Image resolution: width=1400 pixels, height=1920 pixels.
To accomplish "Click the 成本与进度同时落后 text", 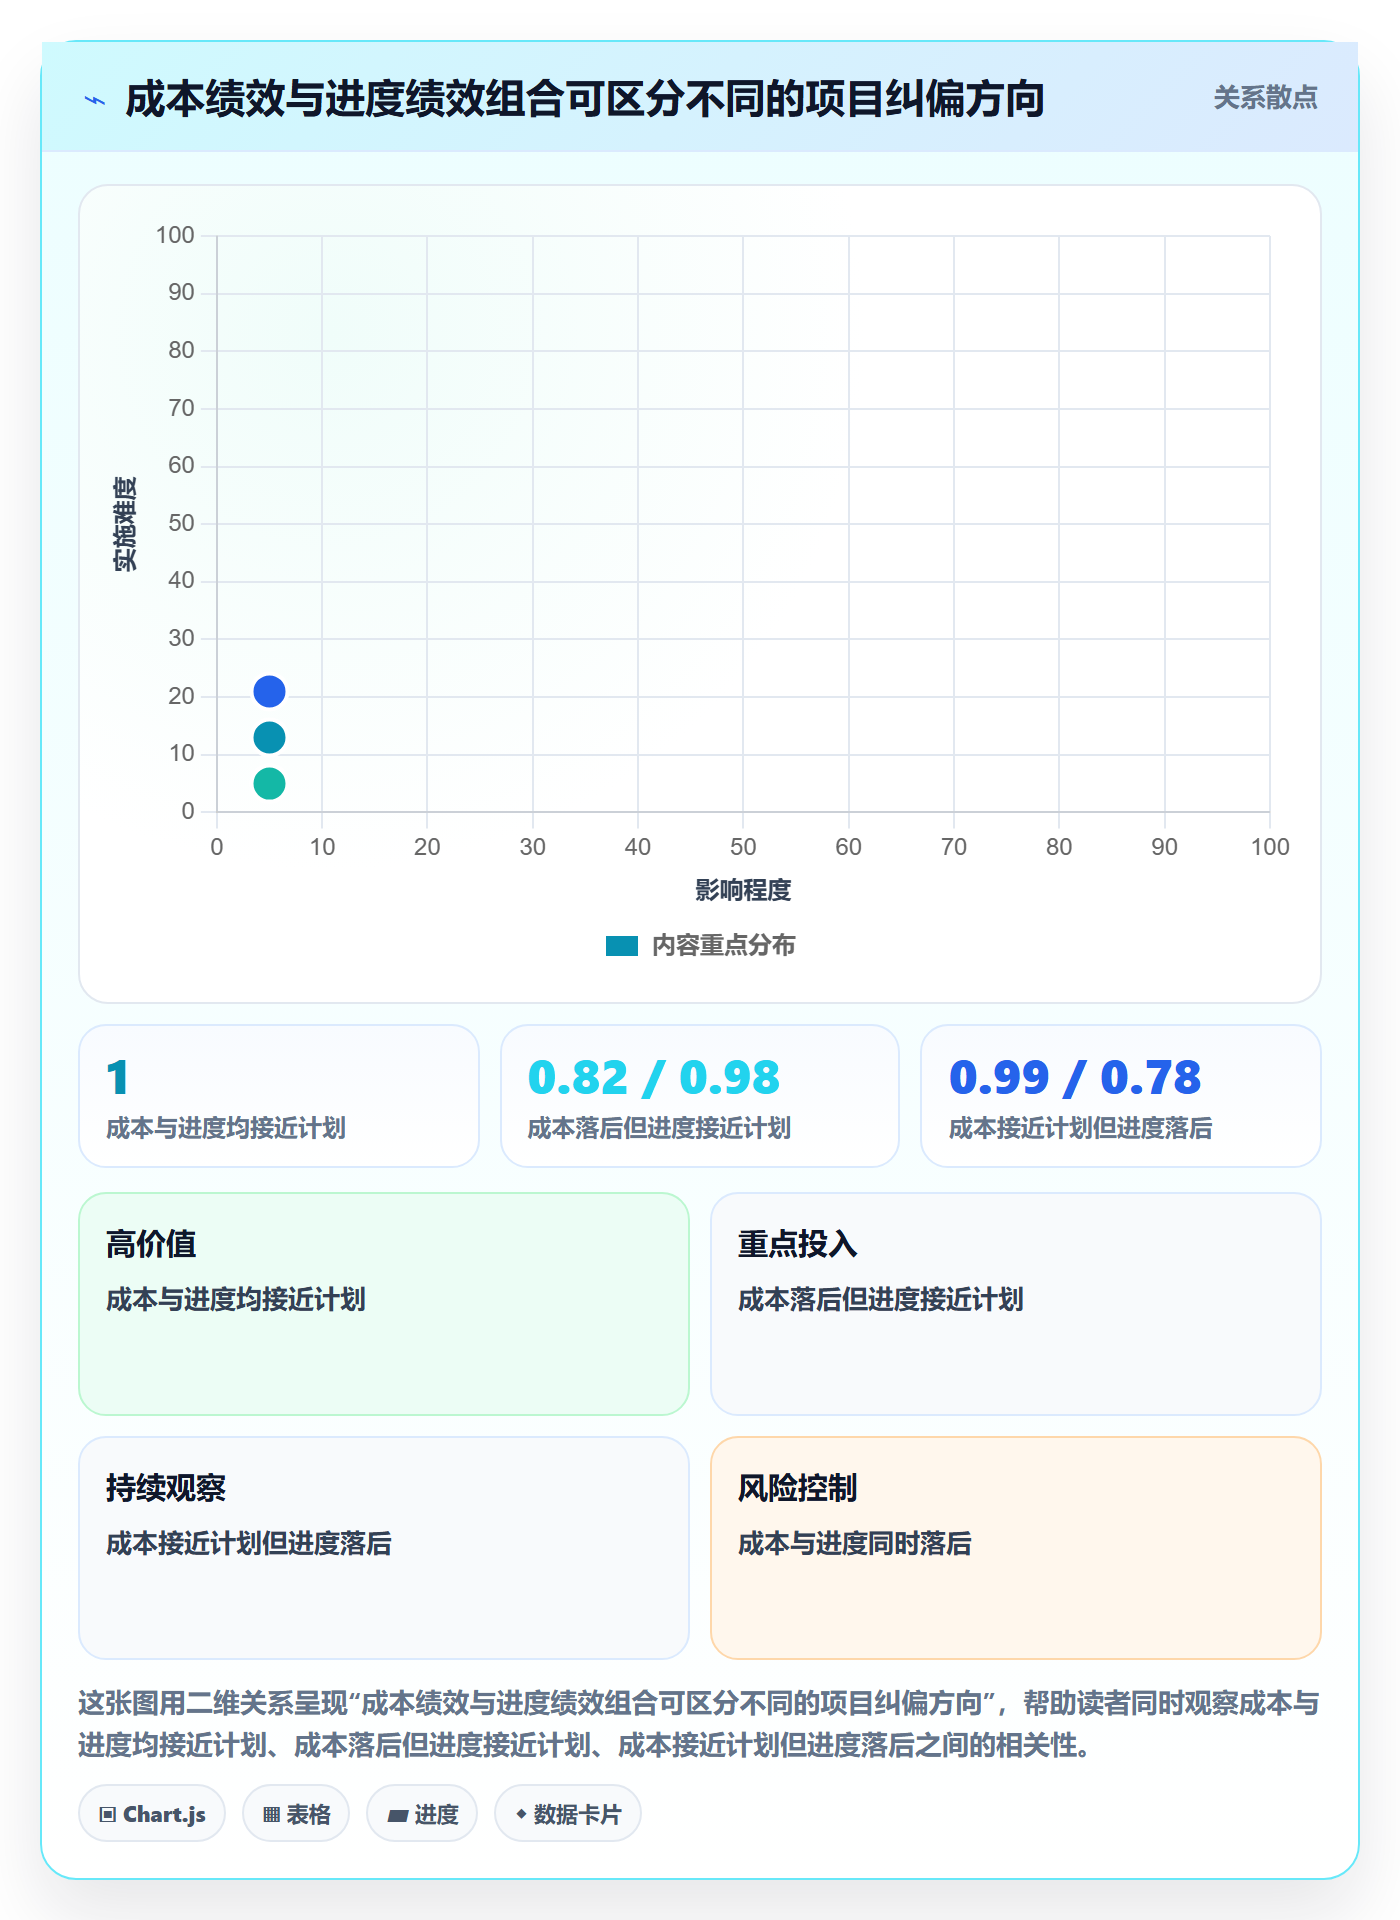I will click(855, 1544).
